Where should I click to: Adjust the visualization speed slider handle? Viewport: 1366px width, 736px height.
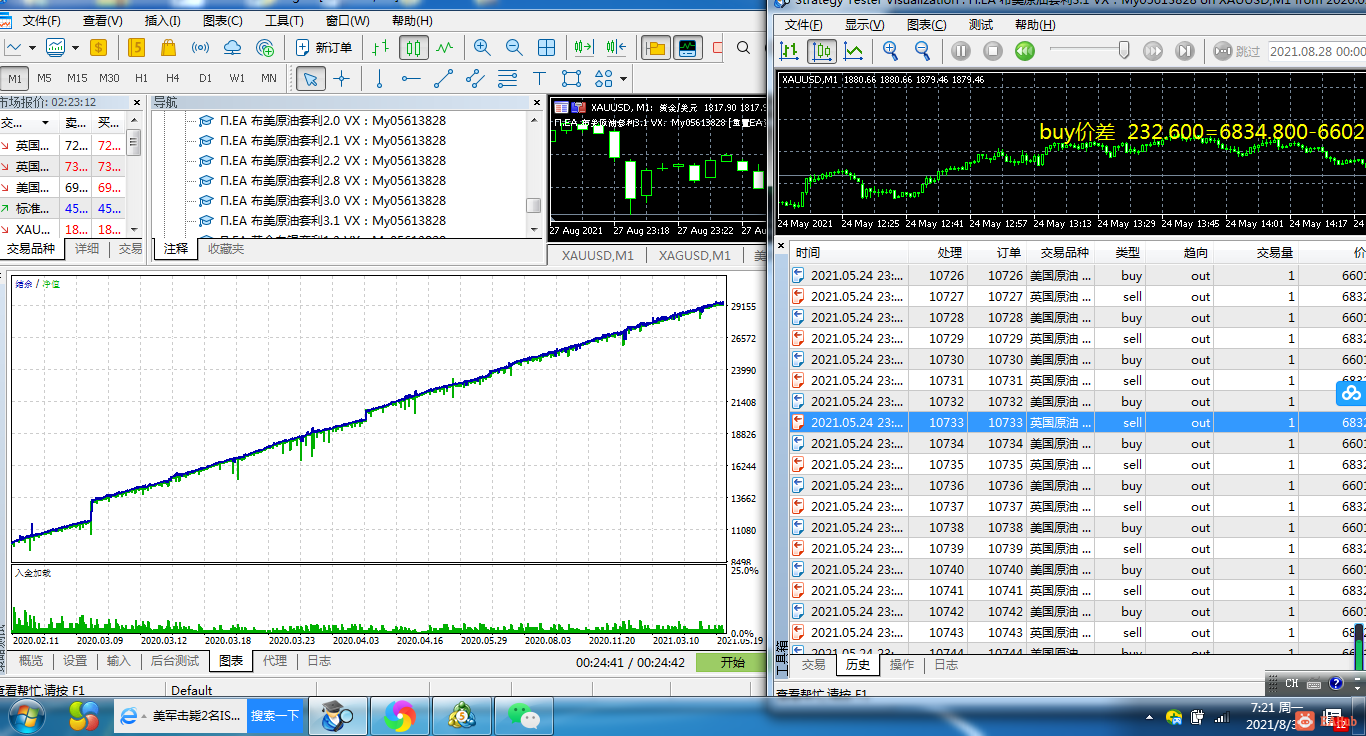tap(1124, 50)
